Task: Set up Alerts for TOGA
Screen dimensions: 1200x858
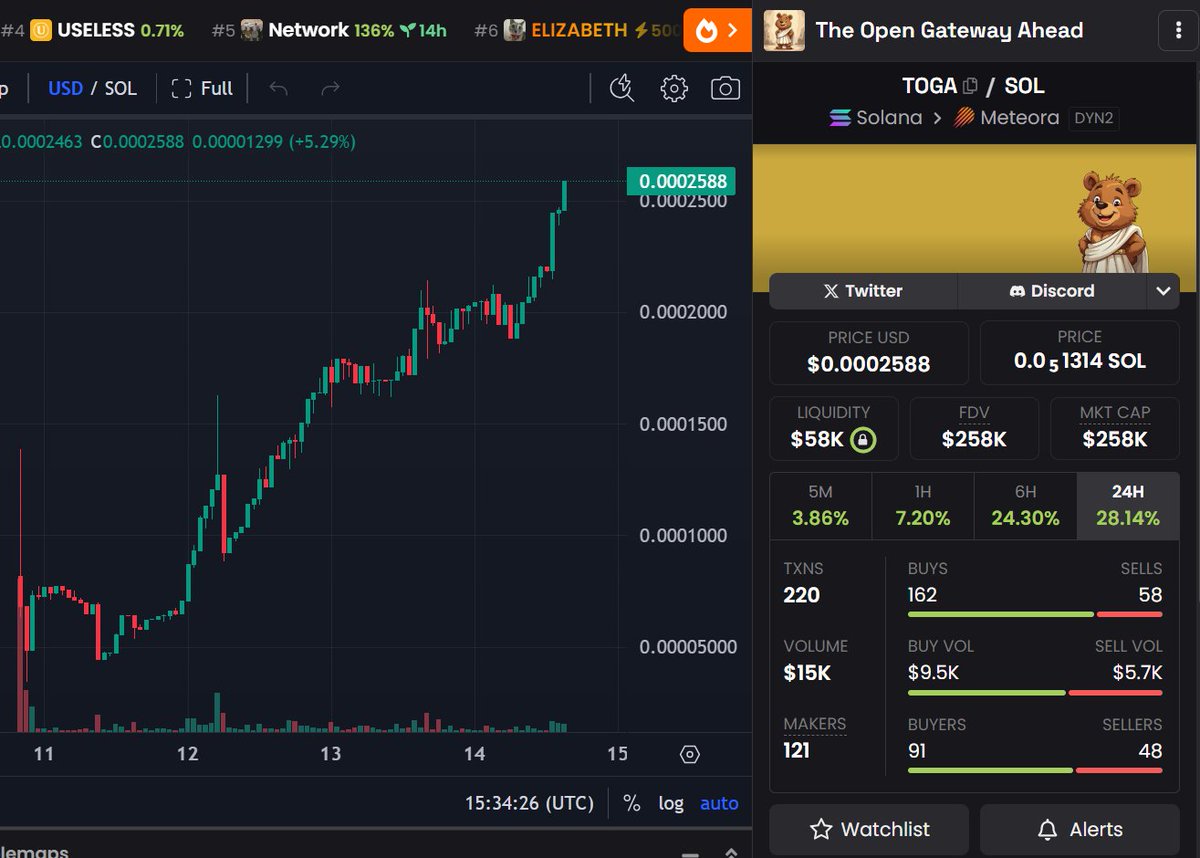Action: coord(1079,829)
